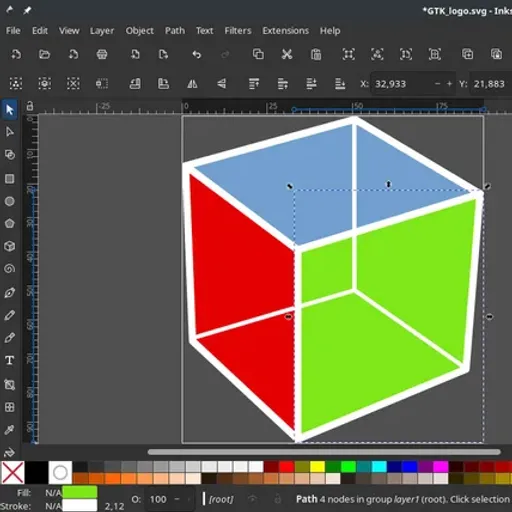Image resolution: width=512 pixels, height=512 pixels.
Task: Zoom to fit selection
Action: [348, 54]
